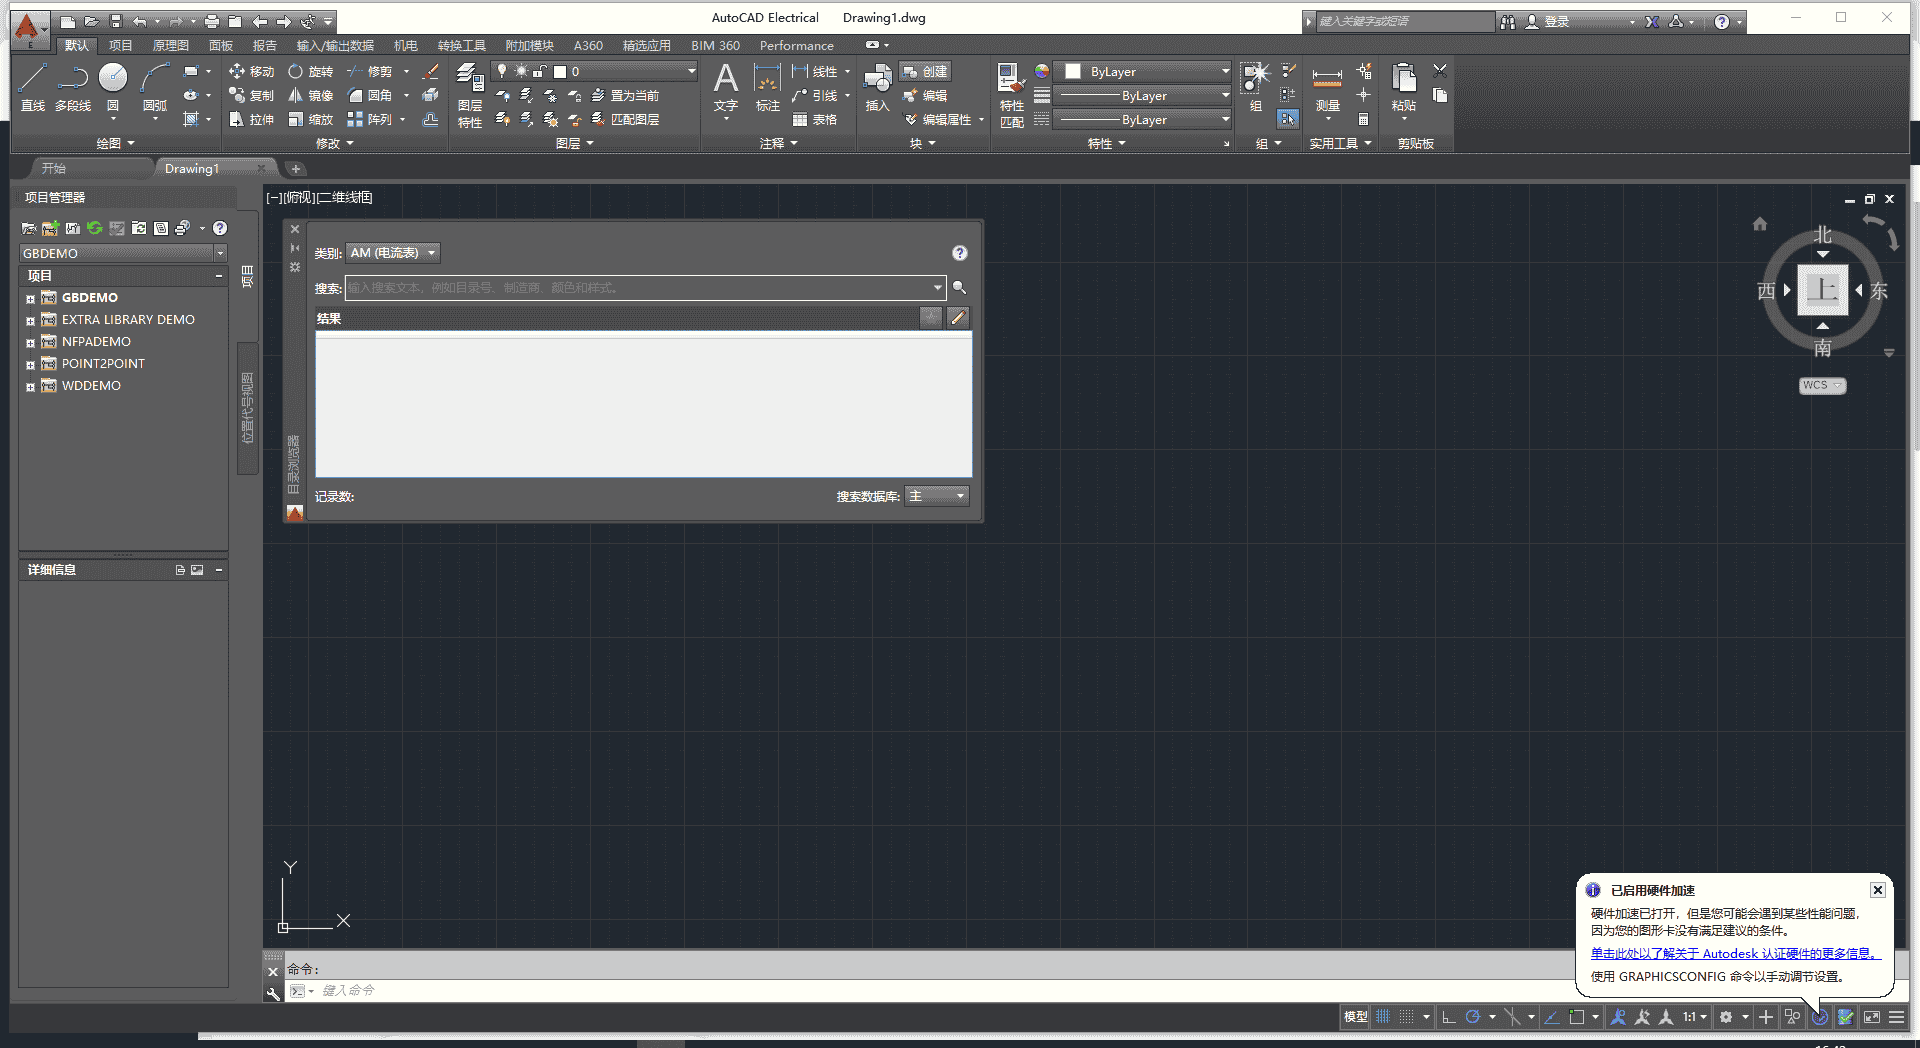The width and height of the screenshot is (1920, 1048).
Task: Select the Copy (复制) tool
Action: tap(251, 95)
